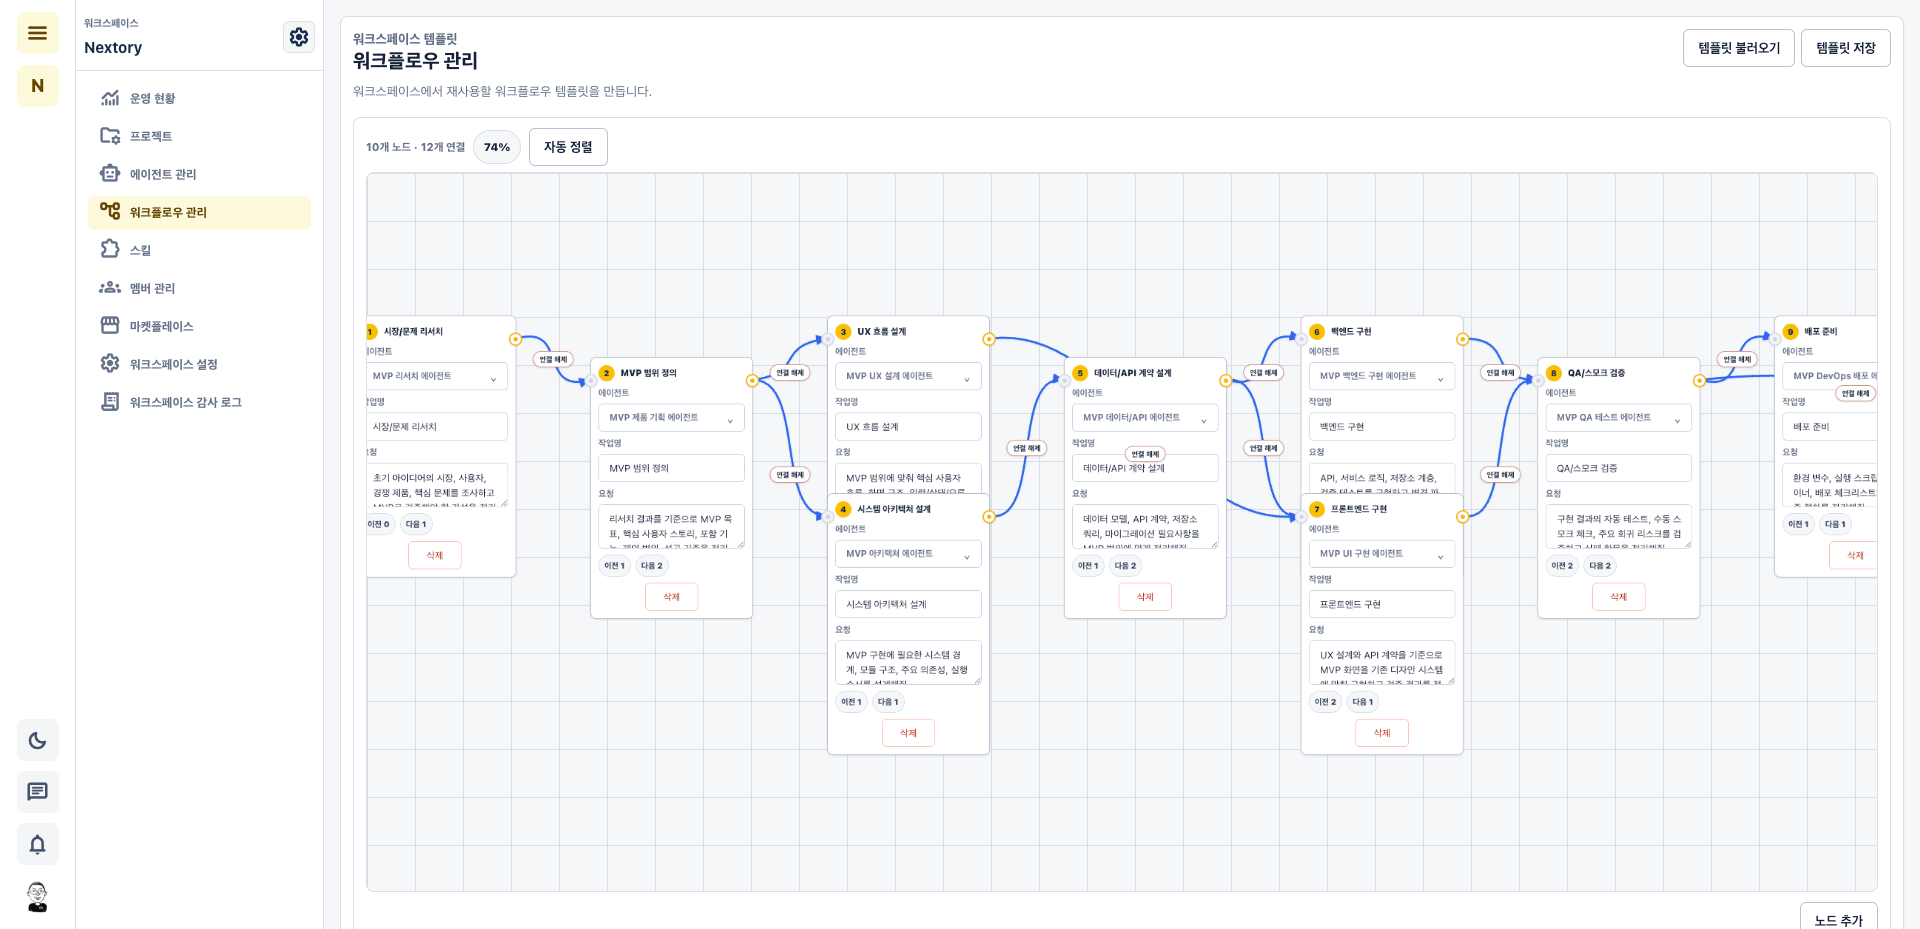Click input port of 시스템 아키텍처 설계 node
1920x929 pixels.
(828, 517)
